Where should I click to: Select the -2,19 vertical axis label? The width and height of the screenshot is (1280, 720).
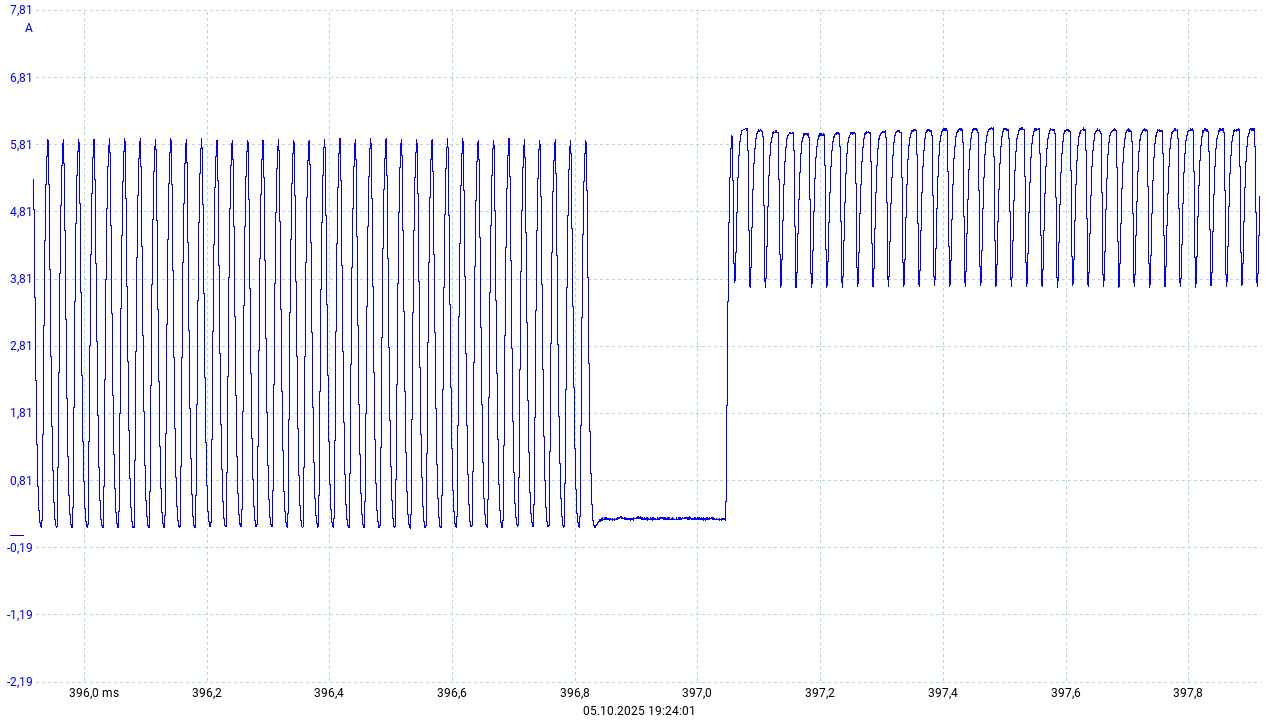pos(20,681)
